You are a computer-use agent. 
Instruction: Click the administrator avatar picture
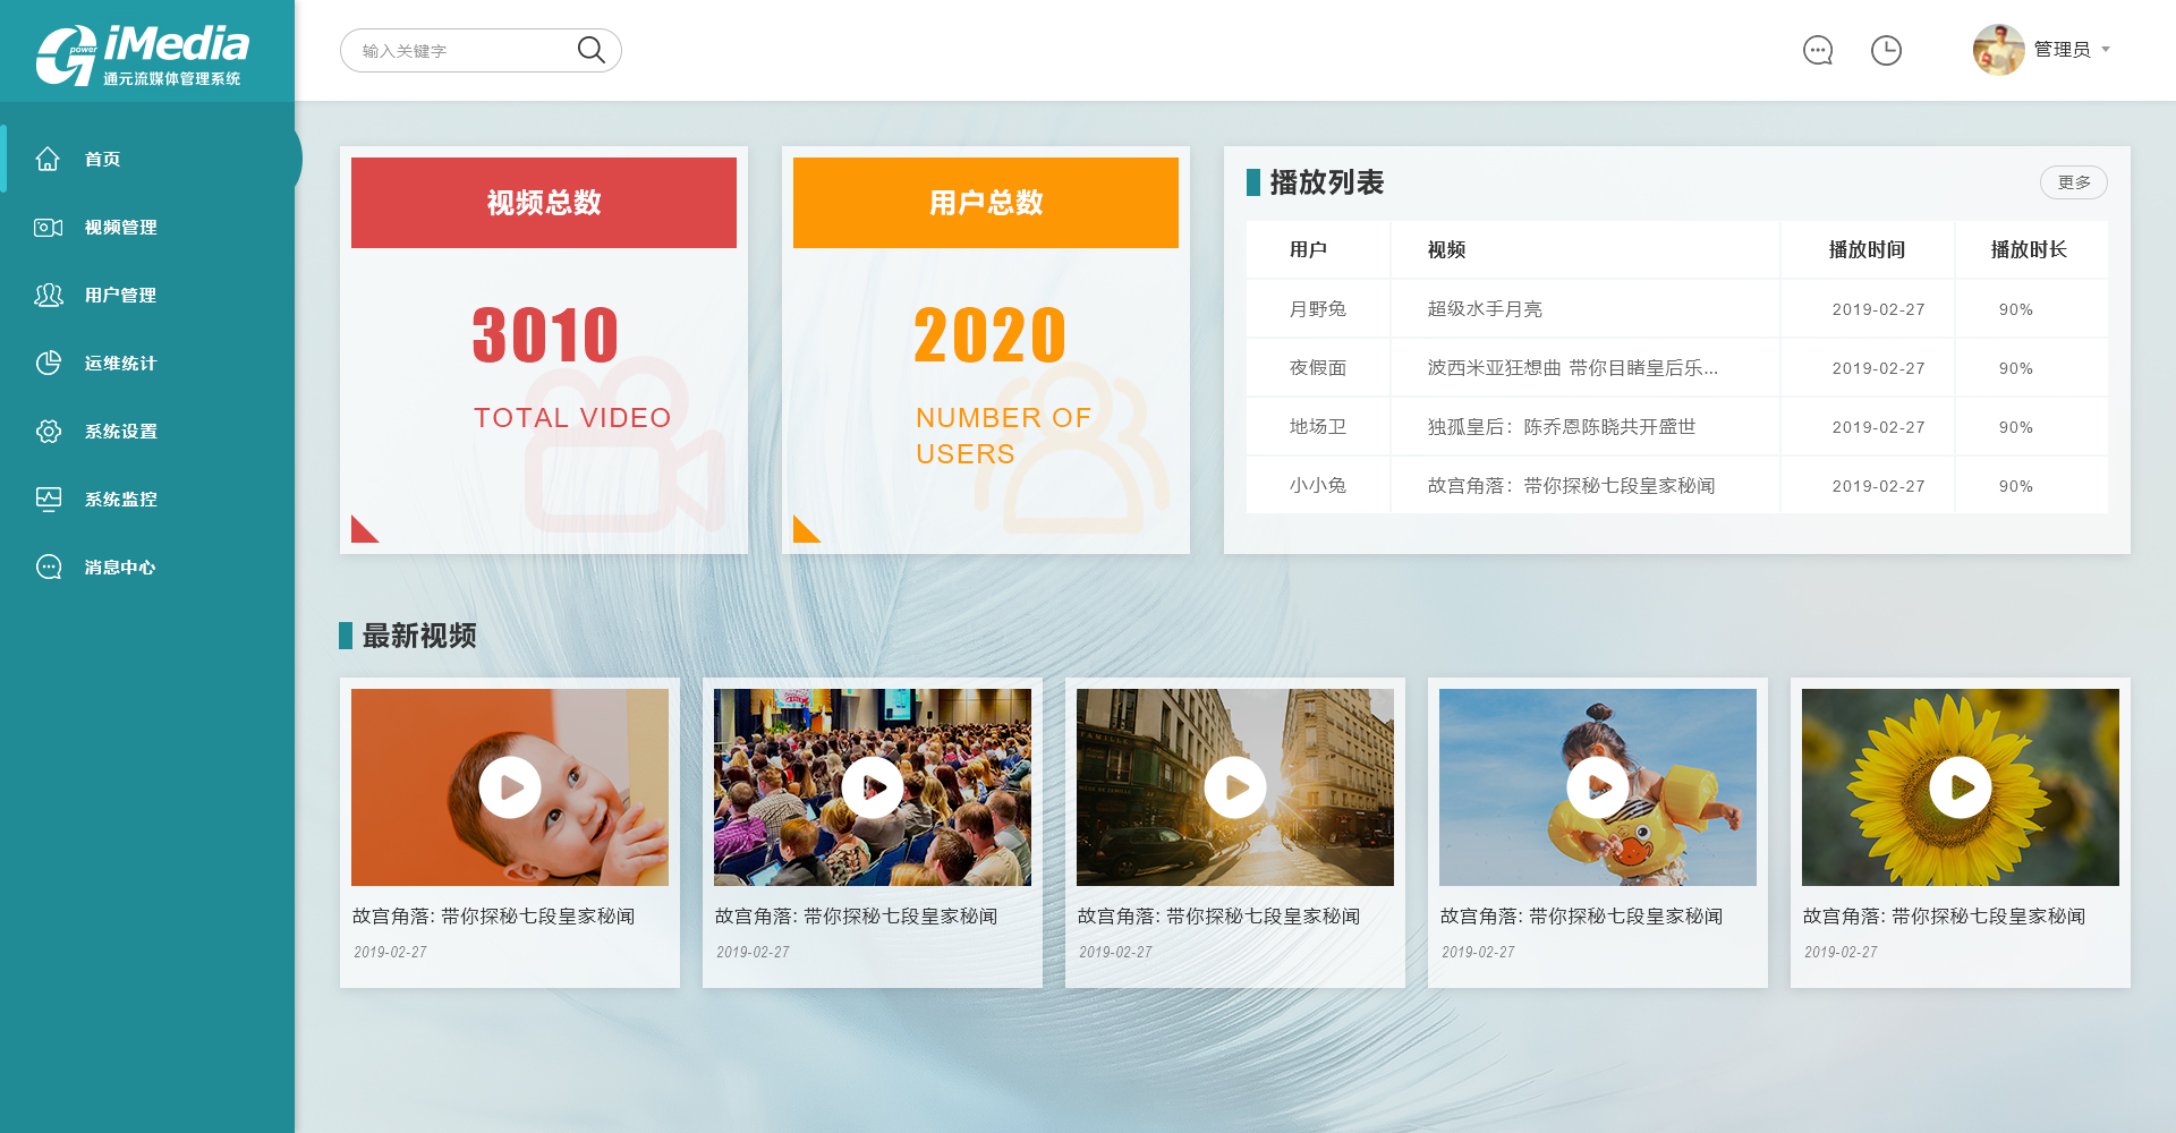coord(1997,50)
